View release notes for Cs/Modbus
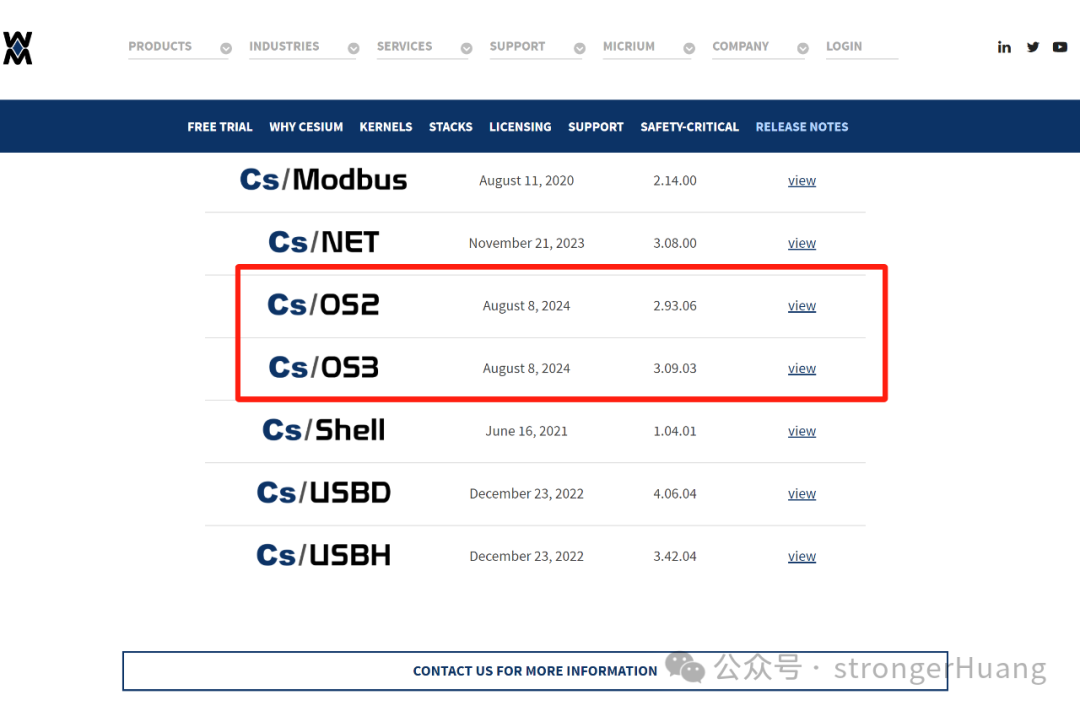Image resolution: width=1080 pixels, height=711 pixels. coord(802,181)
